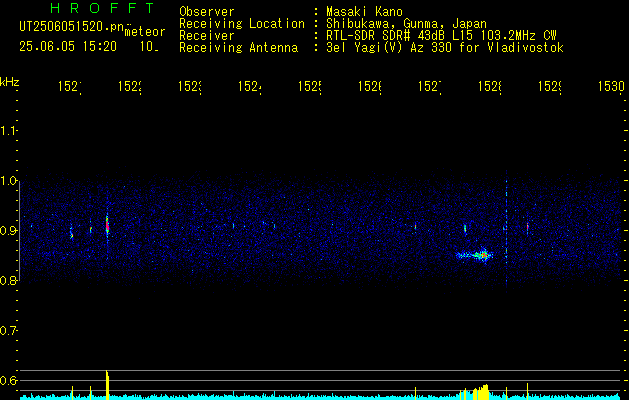The width and height of the screenshot is (629, 400).
Task: Click the 1525 time axis label
Action: pos(310,87)
